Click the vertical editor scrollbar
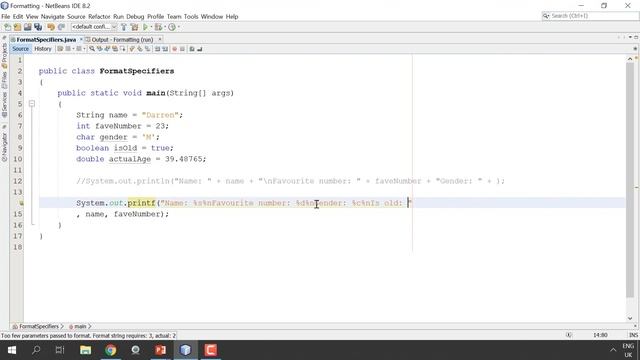The height and width of the screenshot is (360, 640). point(630,180)
